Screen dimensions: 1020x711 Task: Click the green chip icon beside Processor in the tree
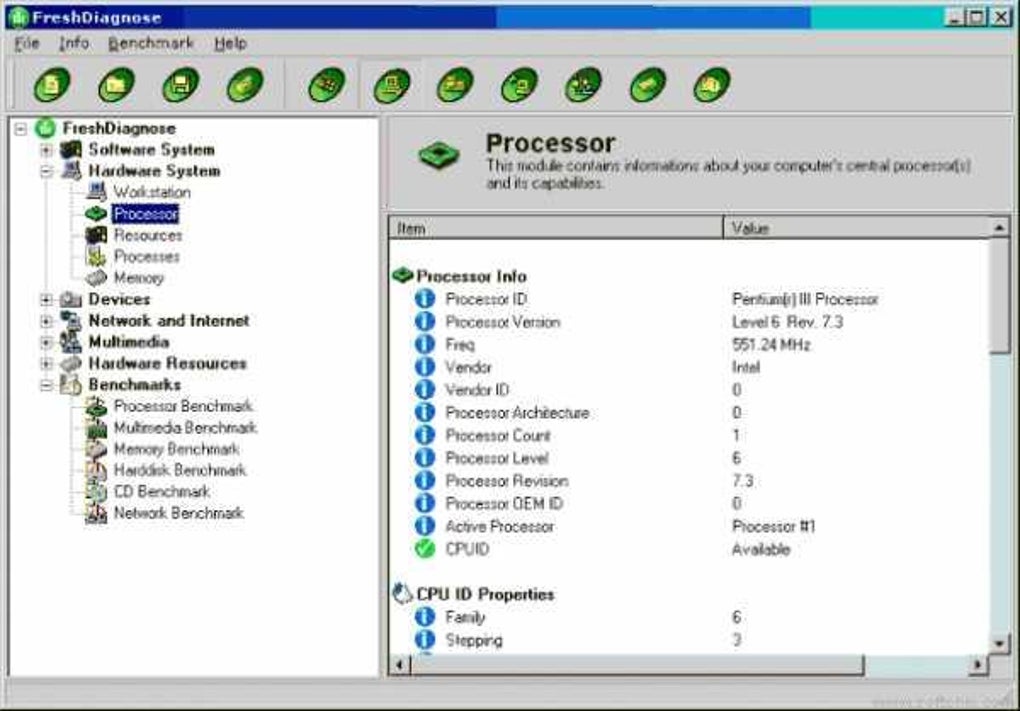pyautogui.click(x=96, y=213)
